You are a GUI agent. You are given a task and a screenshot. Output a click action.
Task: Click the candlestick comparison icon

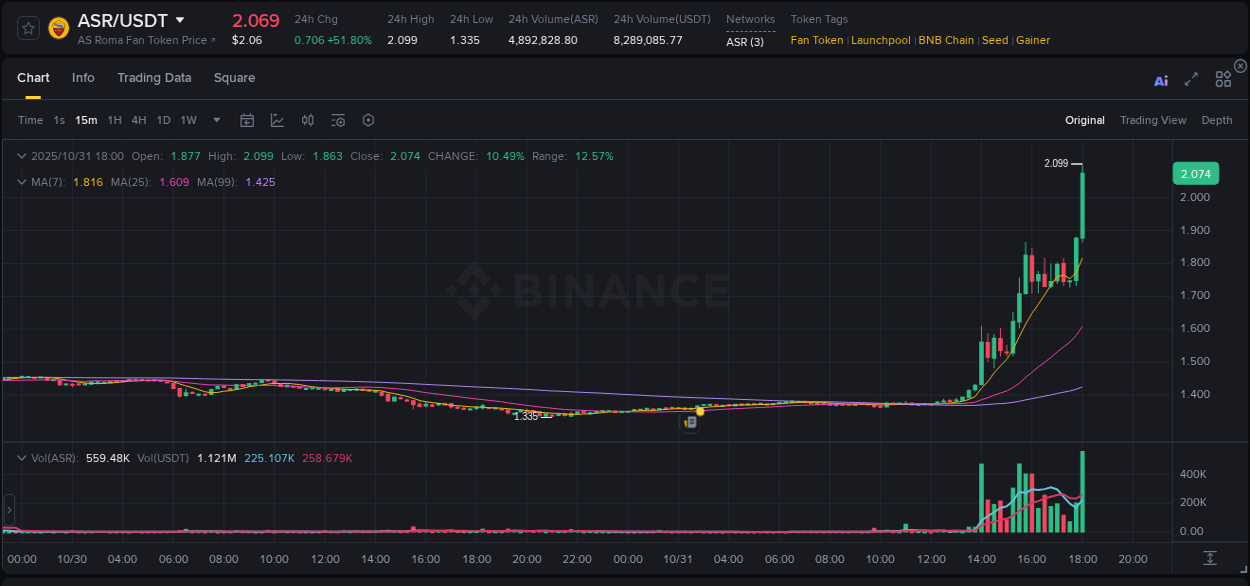point(307,119)
